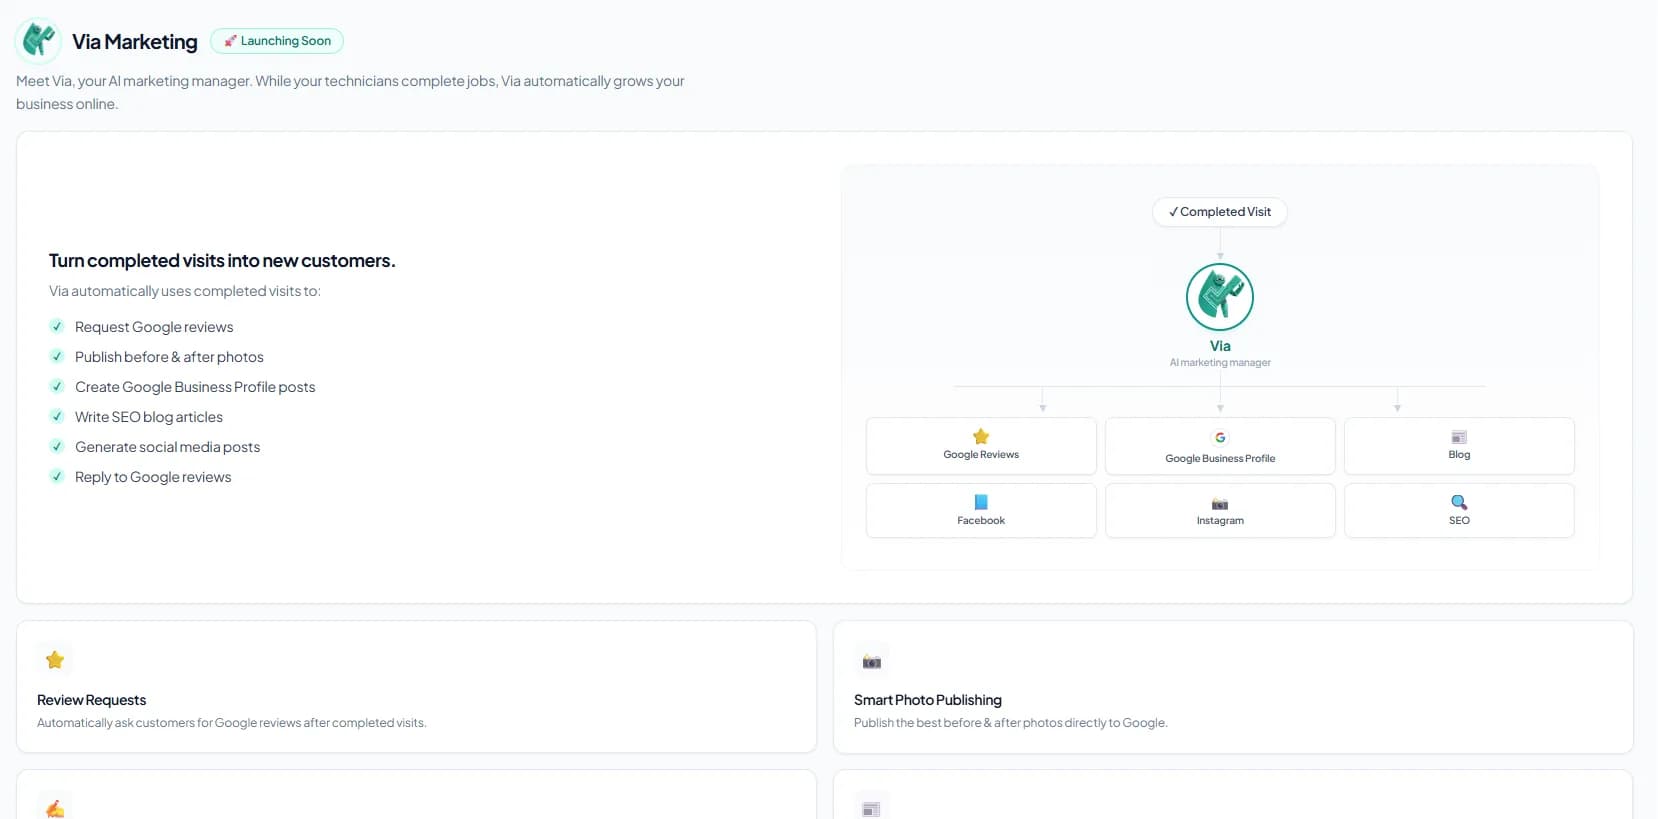
Task: Click the large Via avatar in diagram
Action: 1220,297
